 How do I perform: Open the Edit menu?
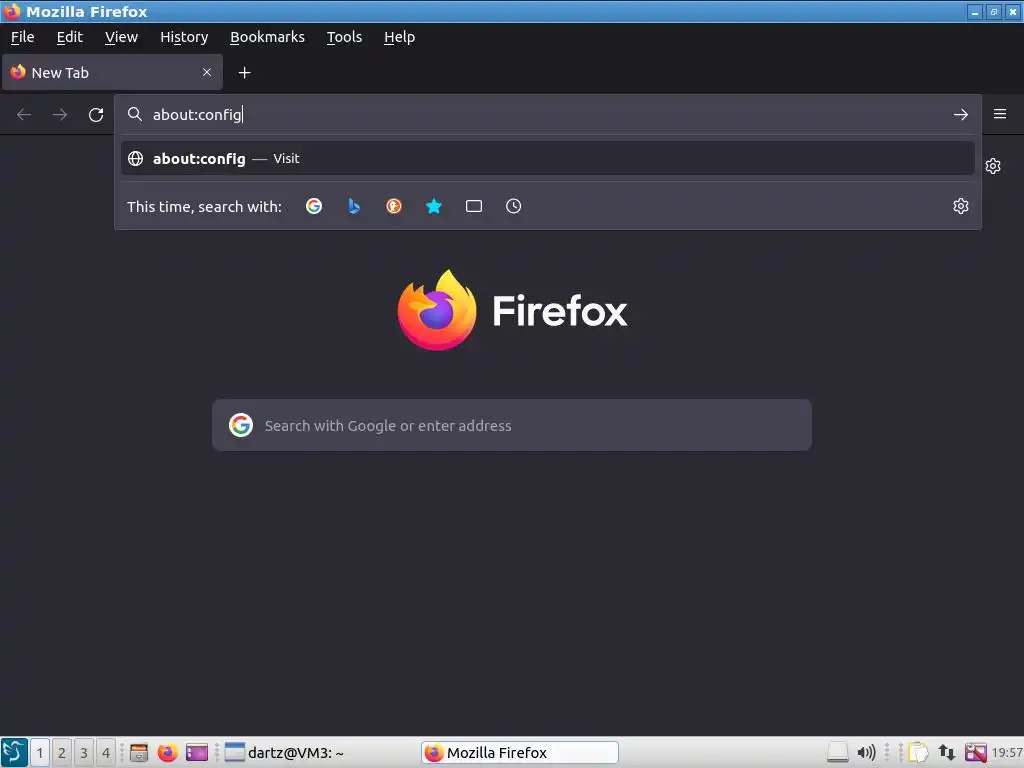tap(69, 37)
